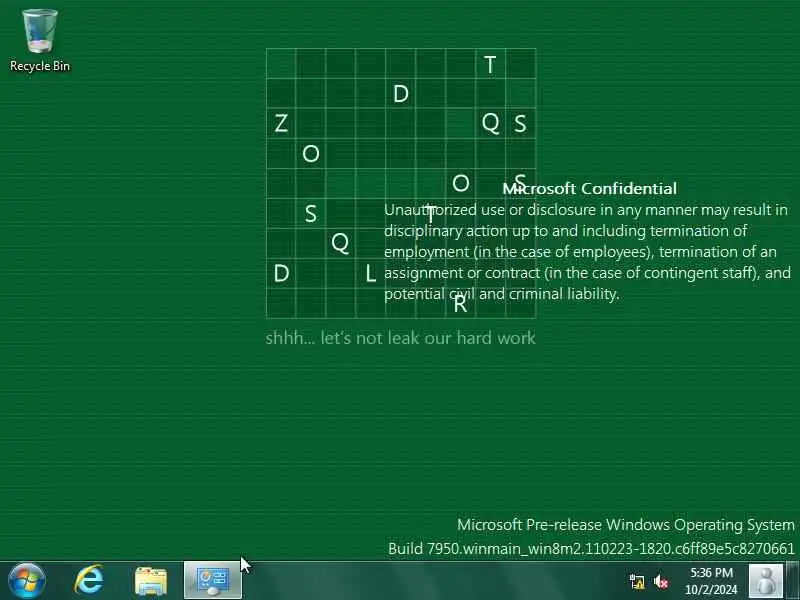The height and width of the screenshot is (600, 800).
Task: Click the date 10/2/2024 in the tray
Action: 711,590
